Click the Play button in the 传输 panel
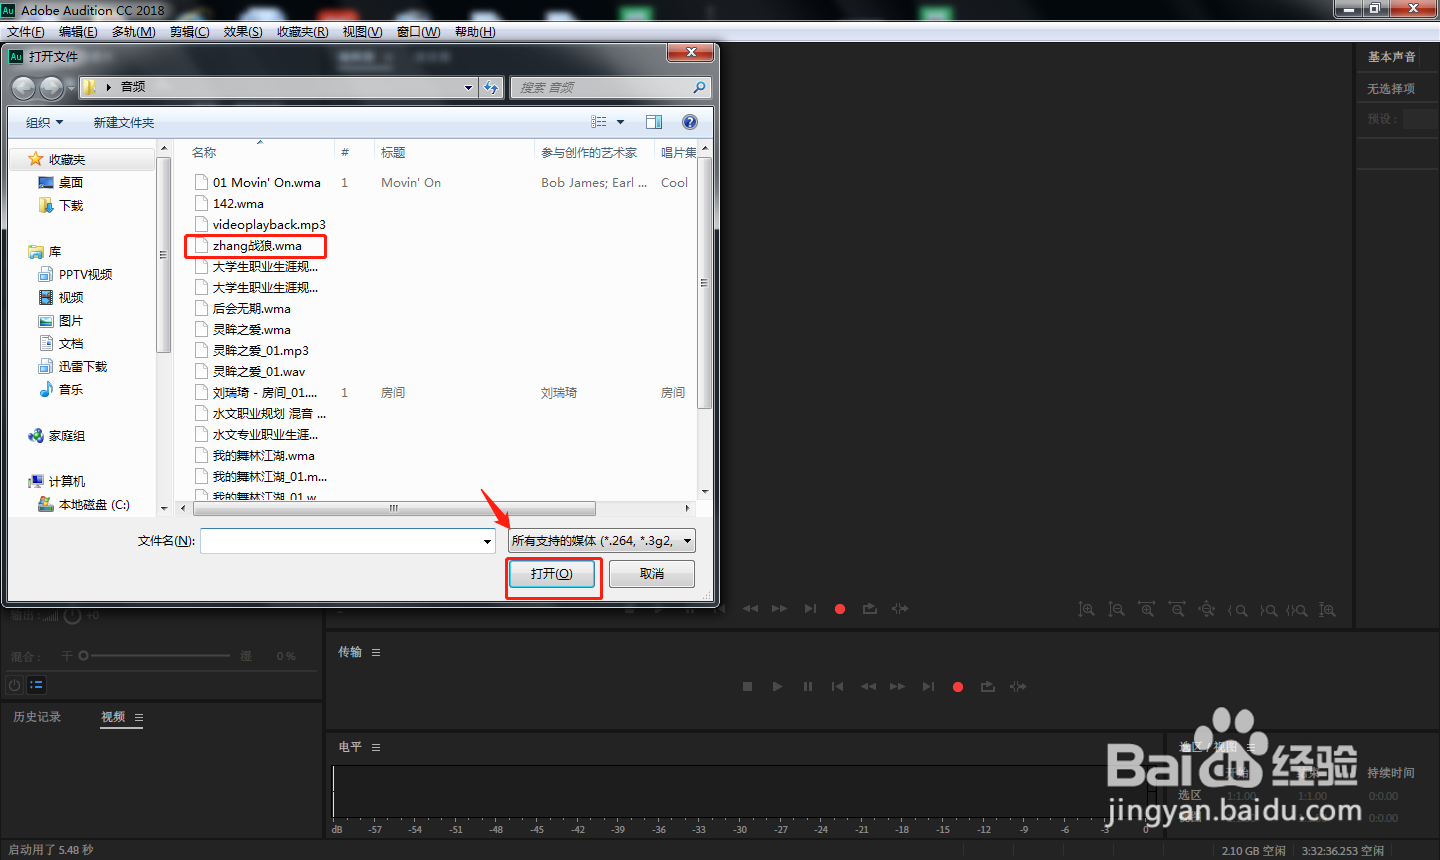Screen dimensions: 1440x860 tap(777, 687)
